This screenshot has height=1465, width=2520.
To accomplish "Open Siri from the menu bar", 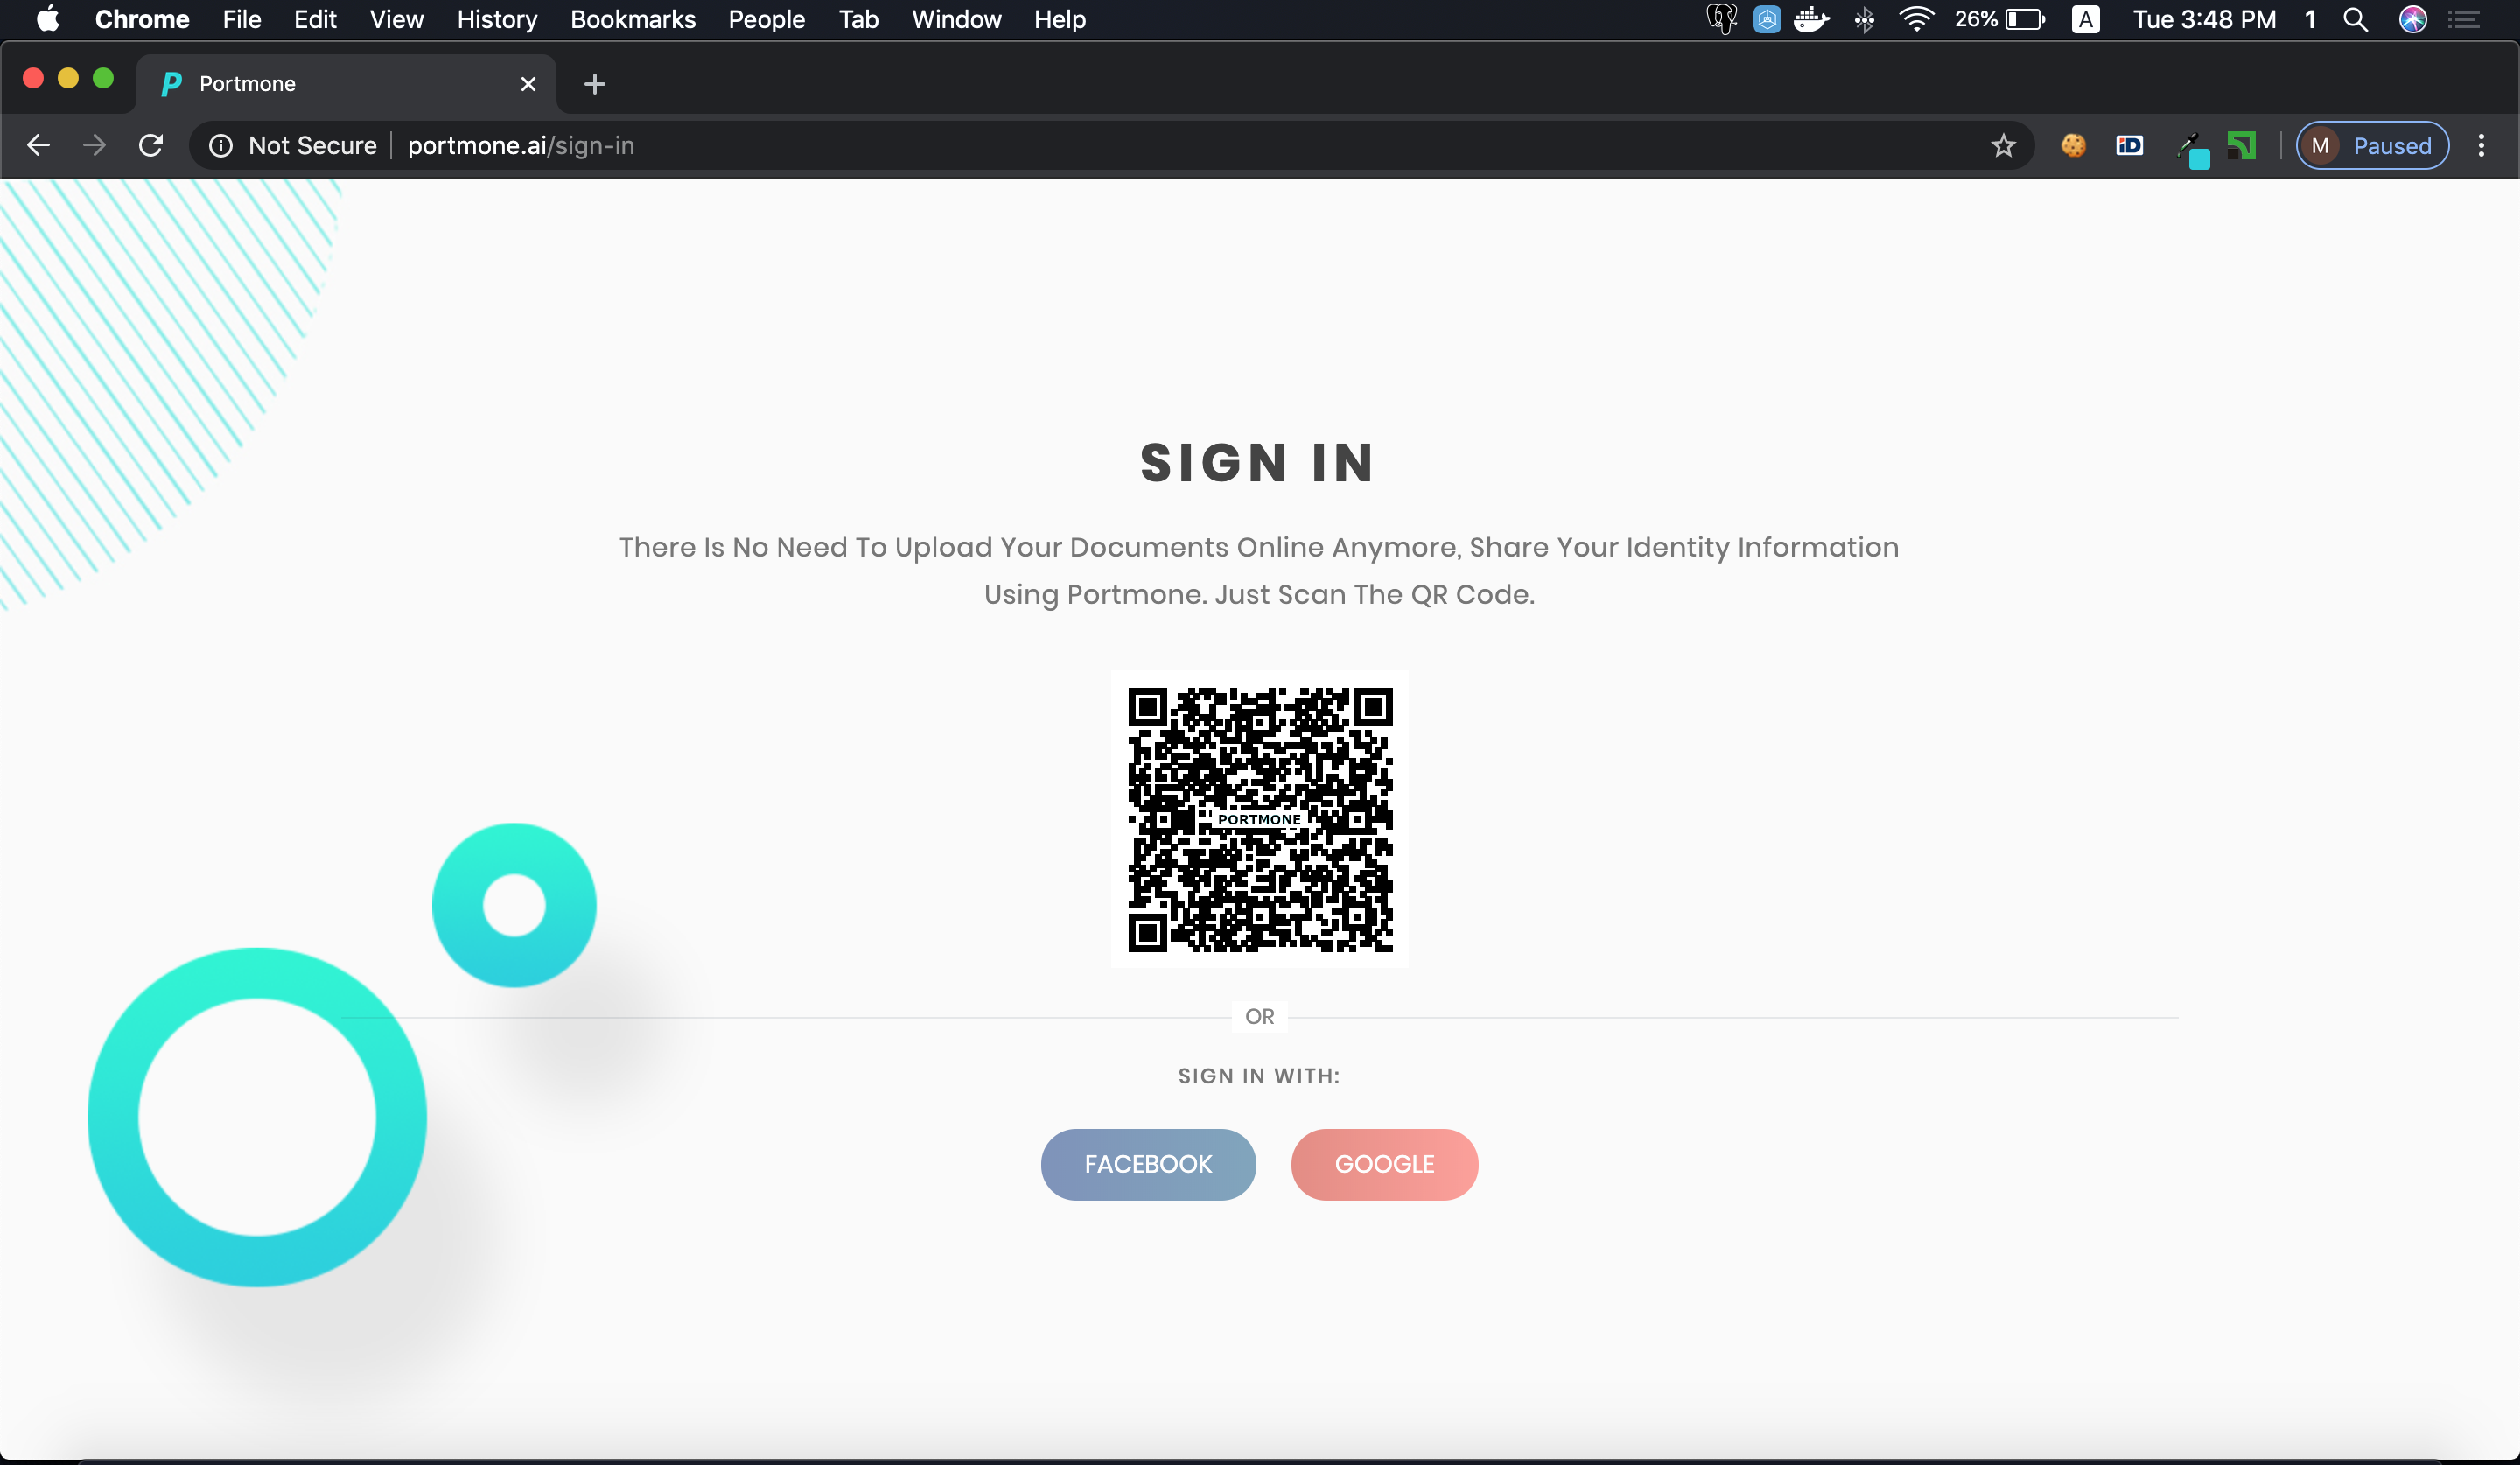I will point(2413,19).
